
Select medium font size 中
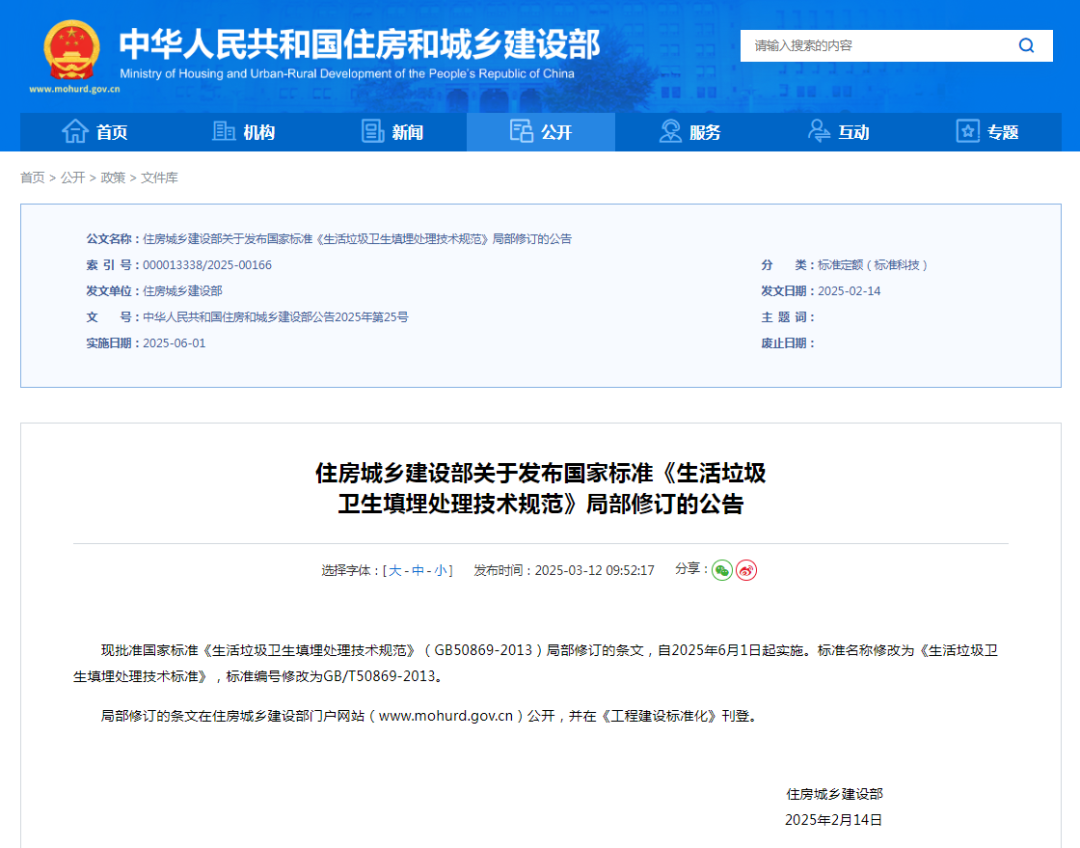[418, 570]
